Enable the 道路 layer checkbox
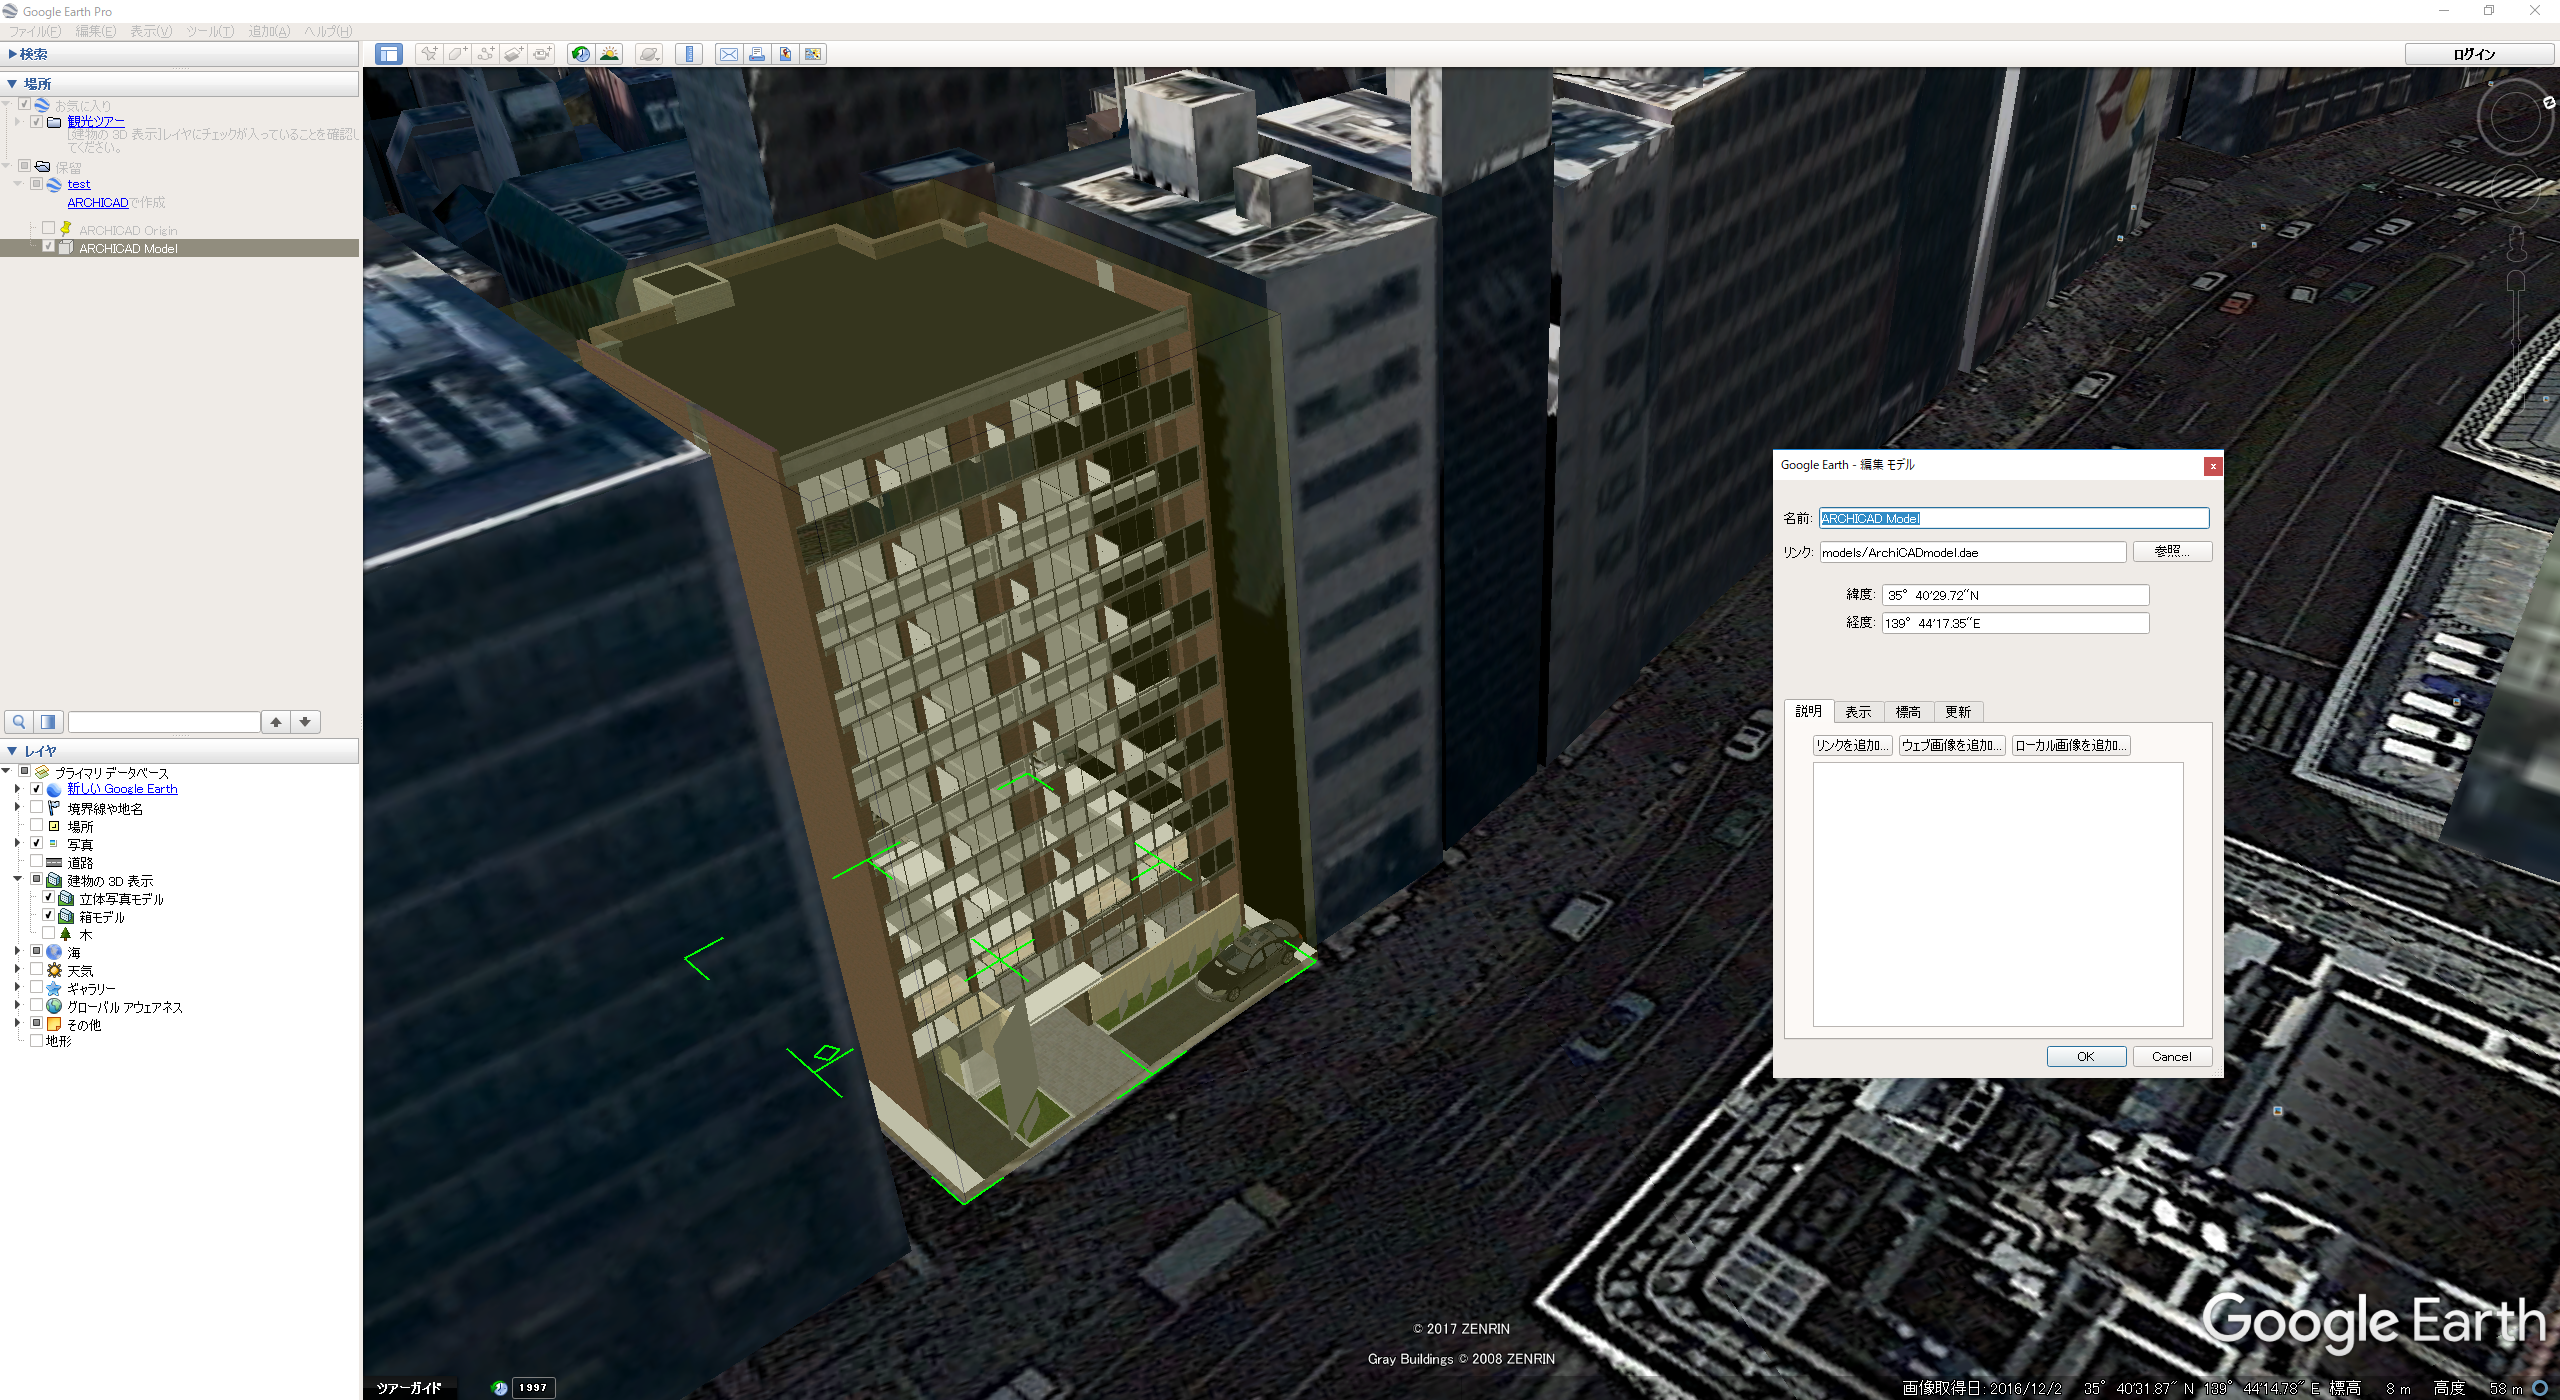Viewport: 2560px width, 1400px height. point(36,861)
